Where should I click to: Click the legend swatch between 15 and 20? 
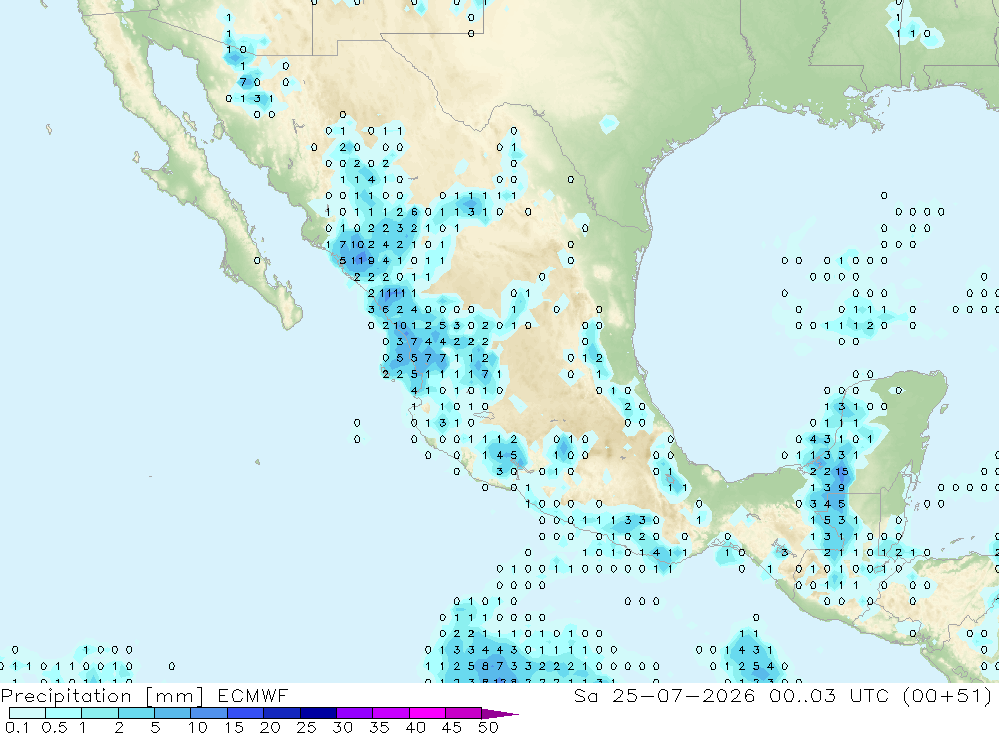coord(246,713)
